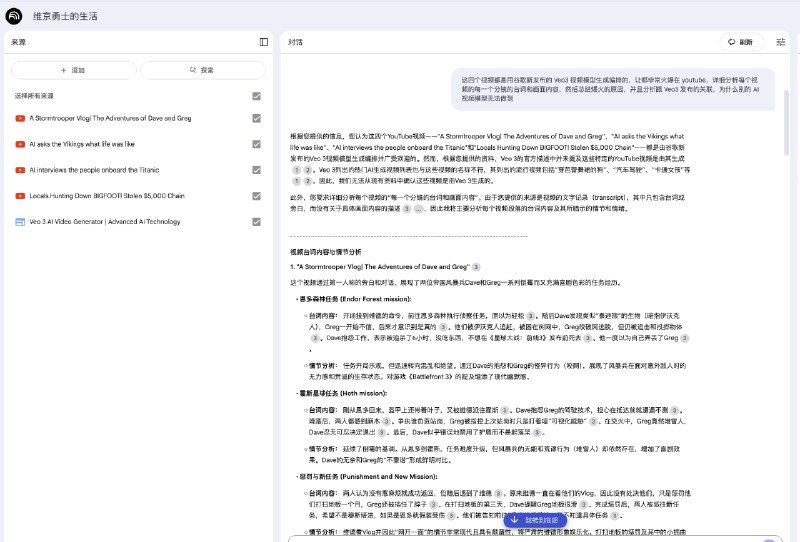Open citation 3 after '可视化威胁'
This screenshot has width=800, height=542.
pyautogui.click(x=593, y=422)
